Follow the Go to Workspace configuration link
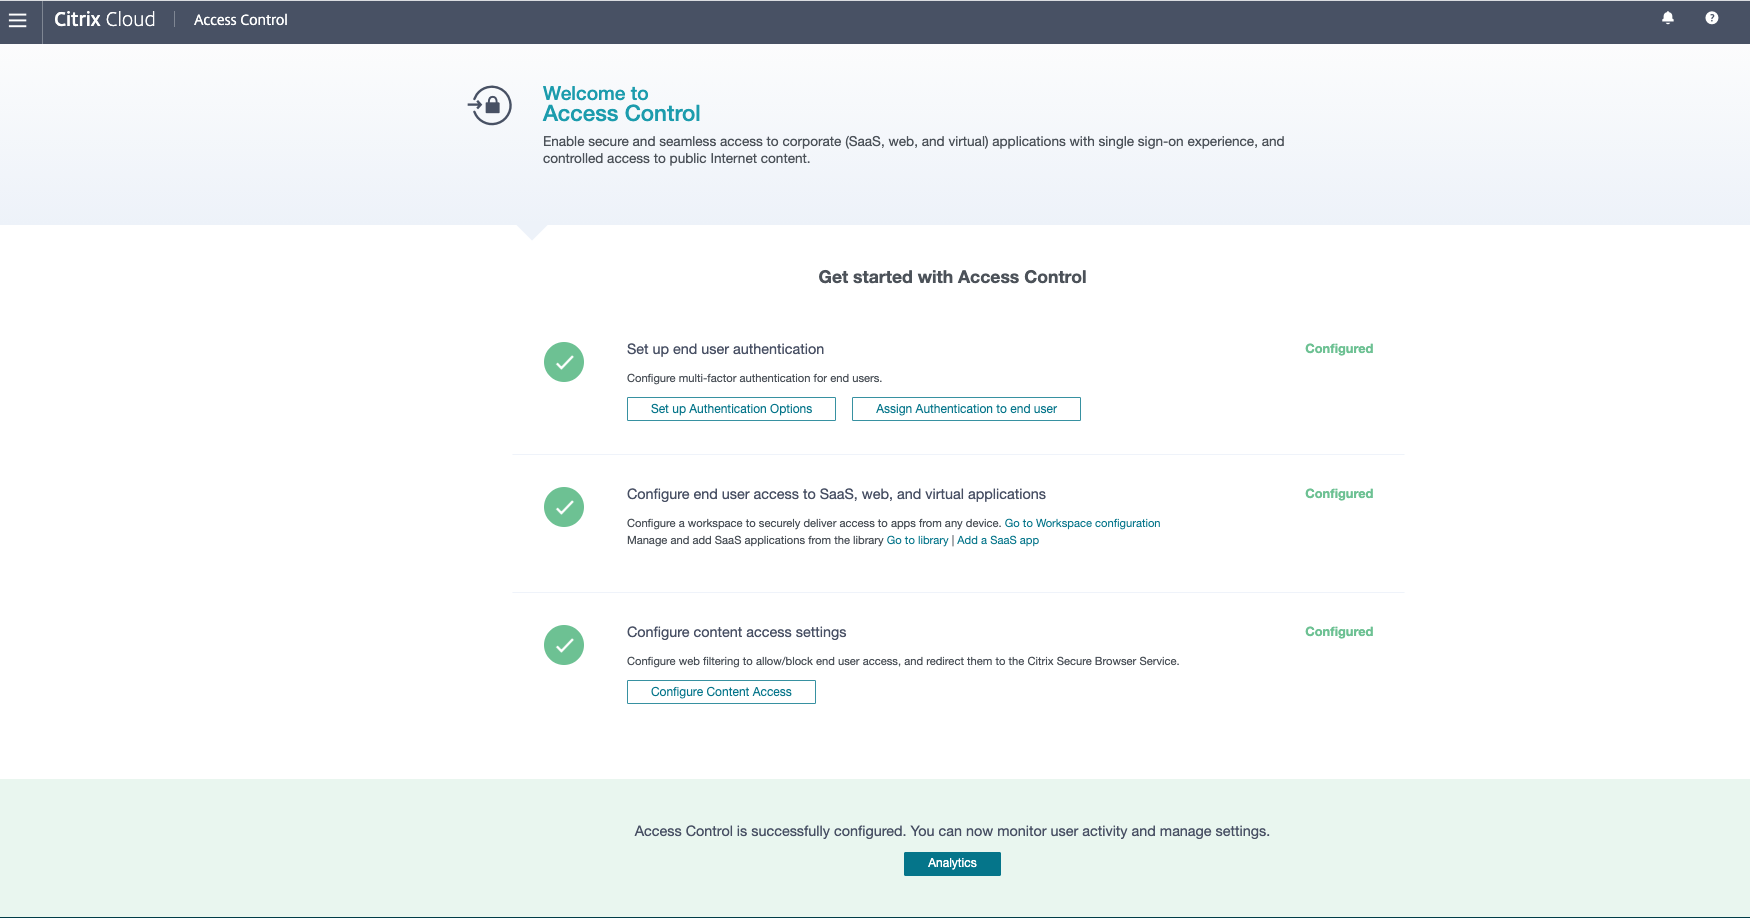1750x918 pixels. pyautogui.click(x=1082, y=523)
